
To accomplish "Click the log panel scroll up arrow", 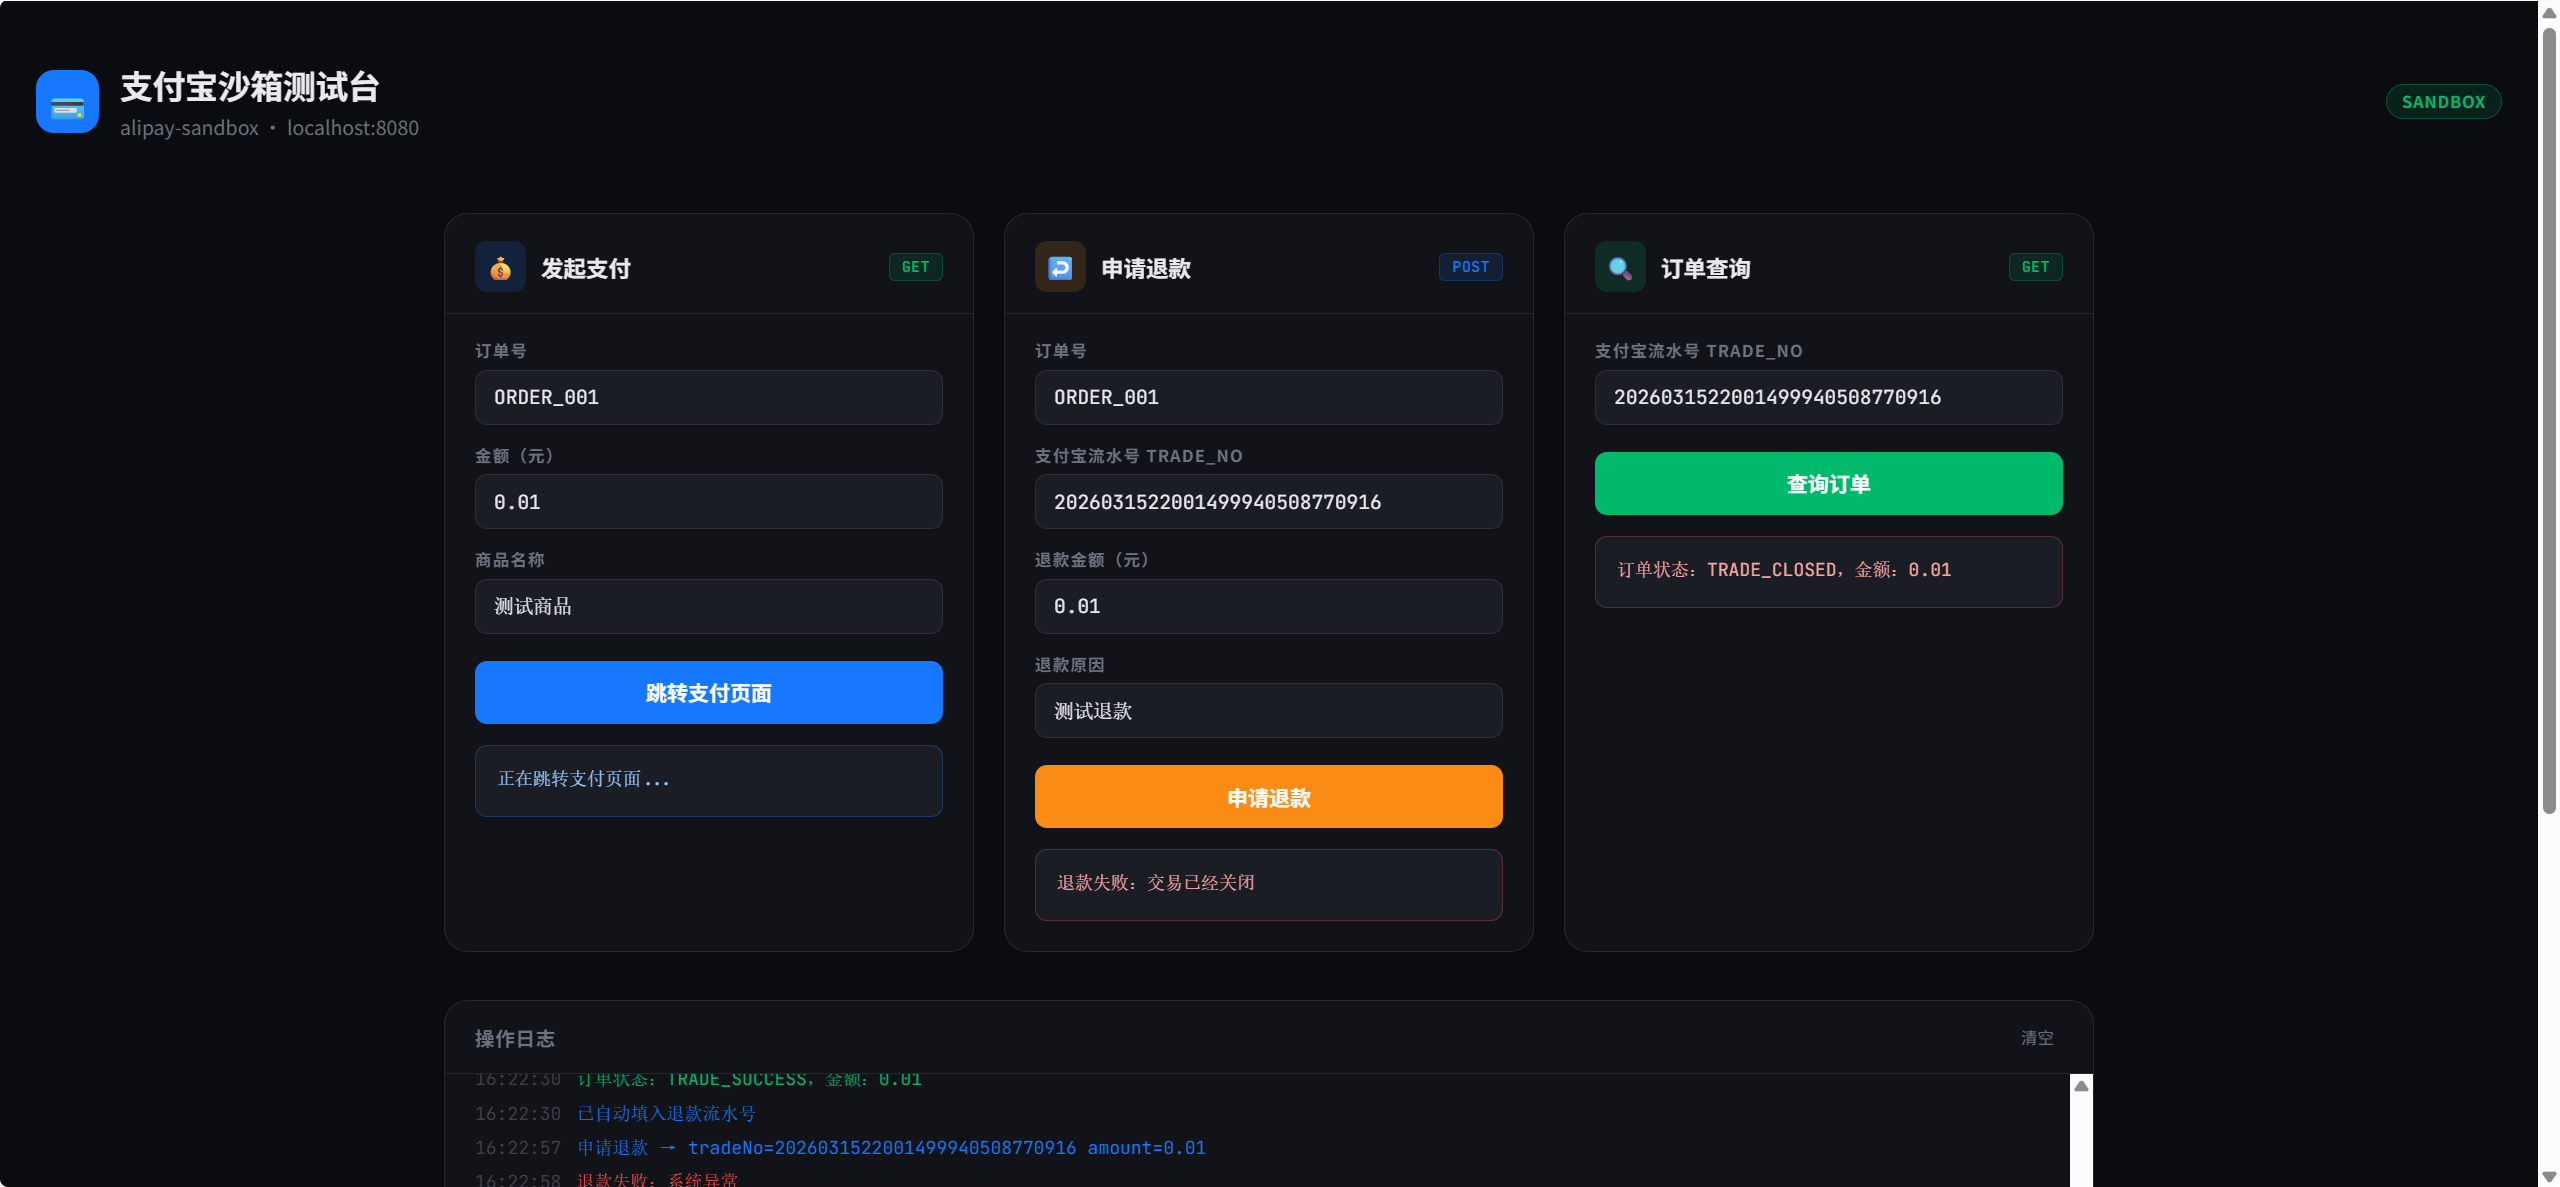I will (2081, 1086).
